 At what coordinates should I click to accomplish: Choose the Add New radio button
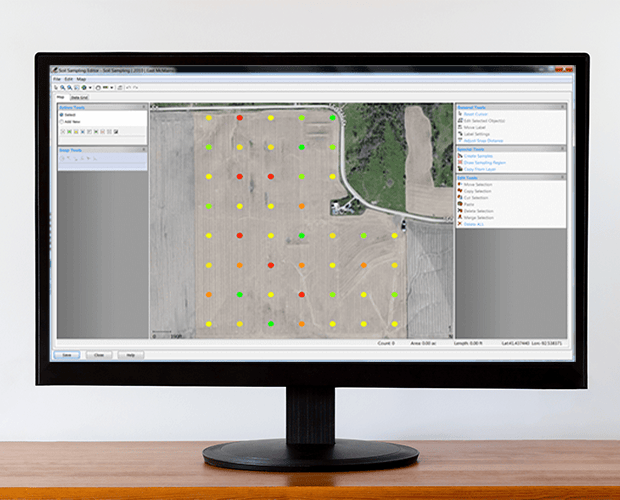(x=62, y=122)
